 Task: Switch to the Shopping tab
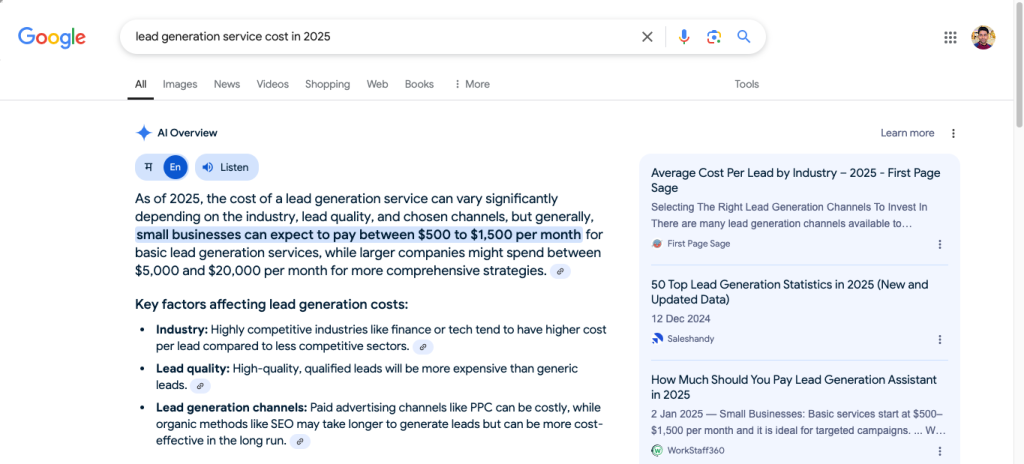[327, 84]
